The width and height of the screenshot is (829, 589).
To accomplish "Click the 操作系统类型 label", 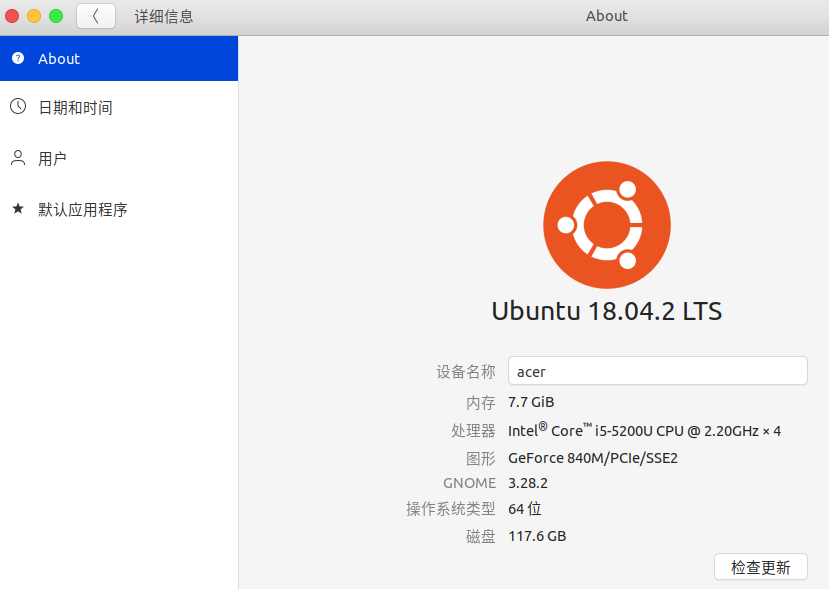I will pyautogui.click(x=451, y=509).
